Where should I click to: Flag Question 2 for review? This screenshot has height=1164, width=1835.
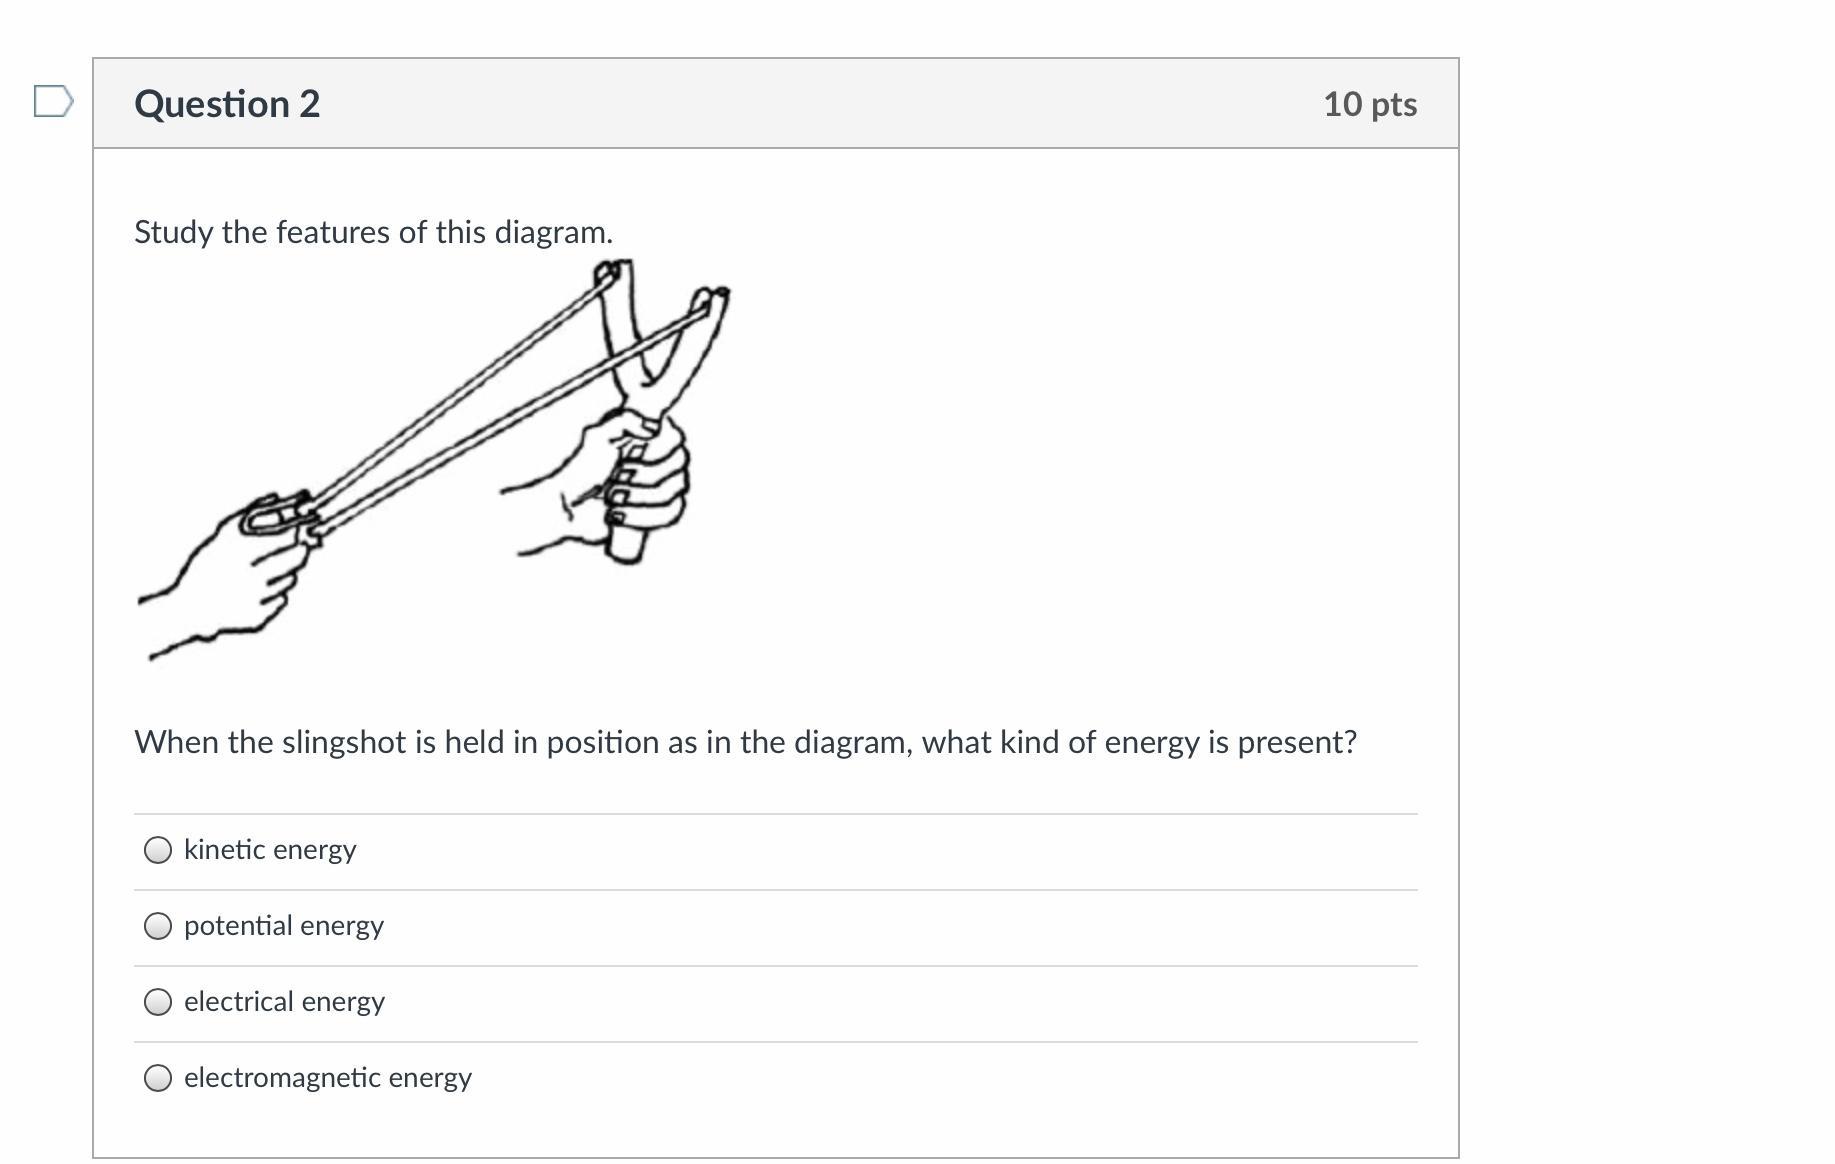pos(53,102)
